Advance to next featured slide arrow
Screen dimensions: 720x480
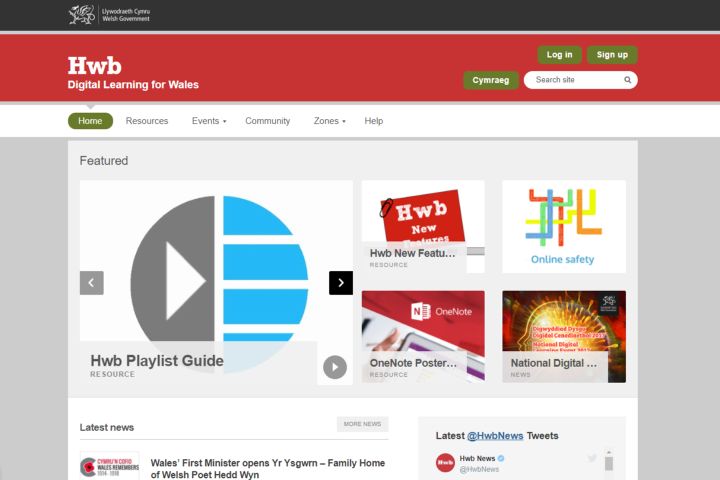tap(341, 283)
